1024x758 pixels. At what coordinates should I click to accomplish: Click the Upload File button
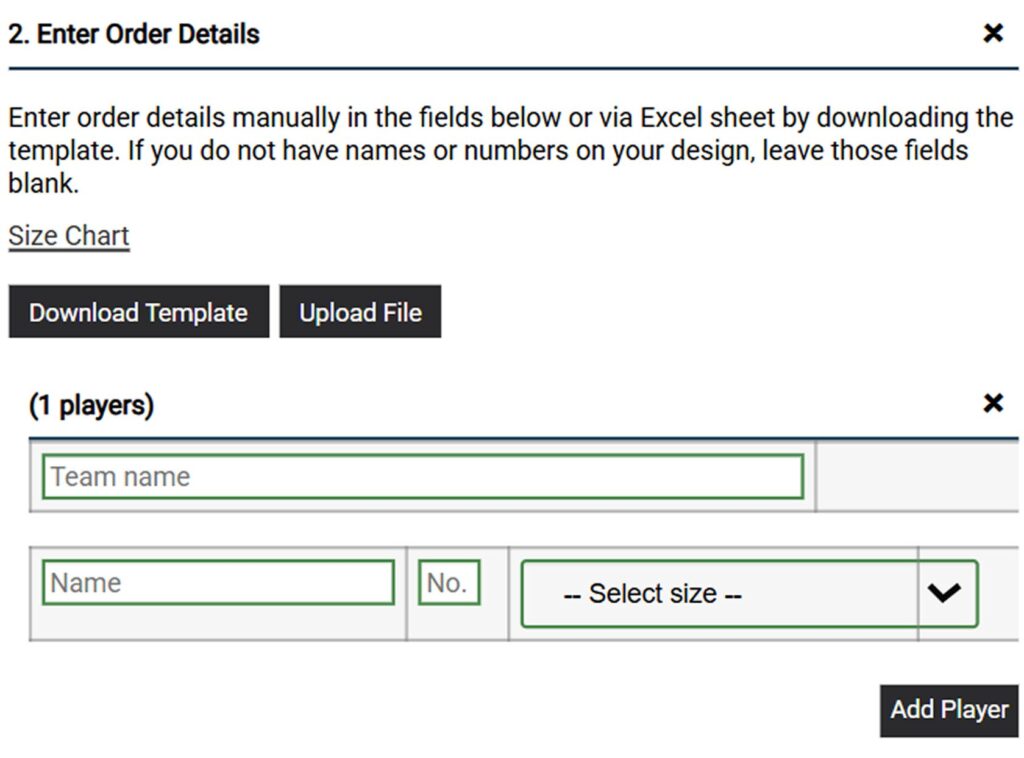point(360,312)
